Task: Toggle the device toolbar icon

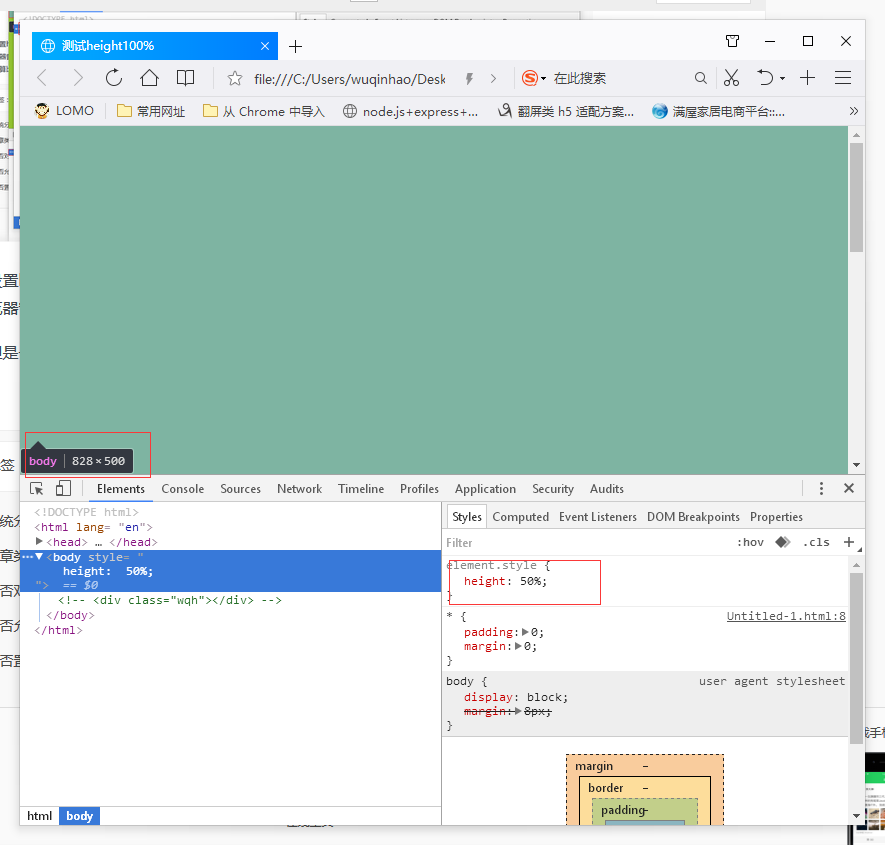Action: pos(63,489)
